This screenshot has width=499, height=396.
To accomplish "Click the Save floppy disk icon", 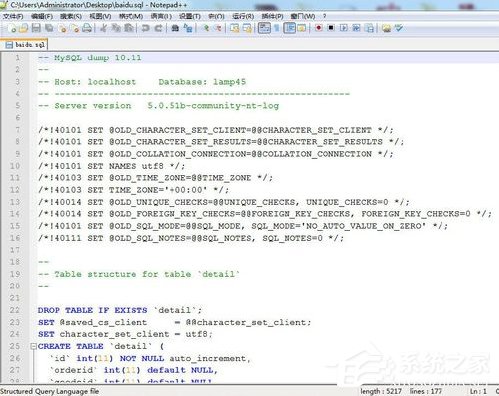I will 36,28.
